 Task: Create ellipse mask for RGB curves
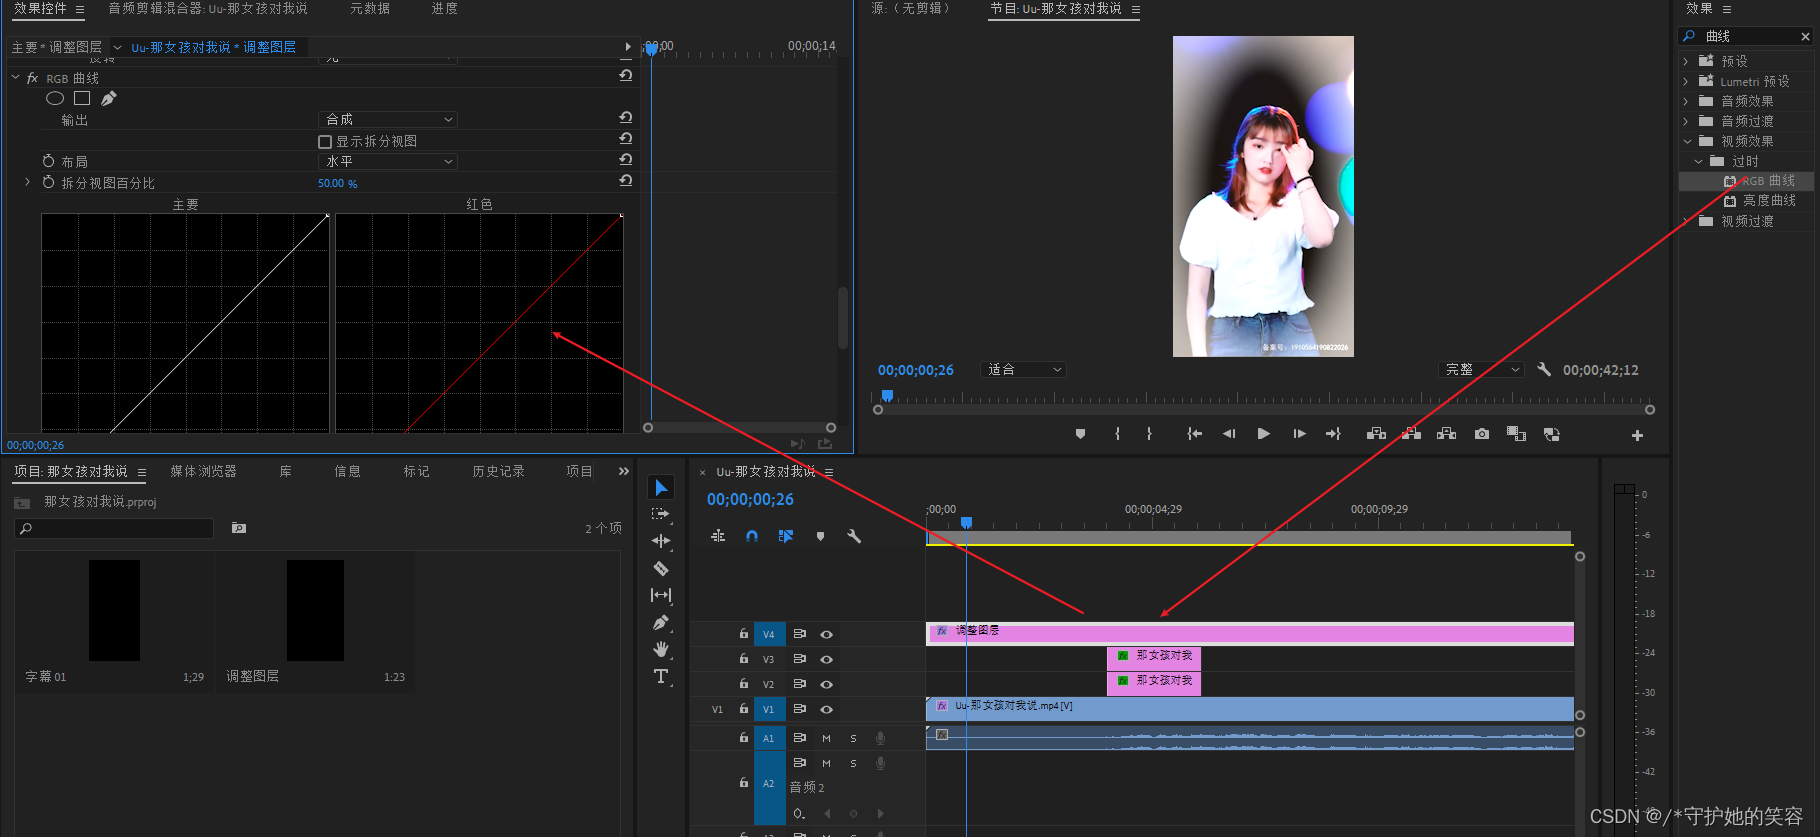click(x=55, y=98)
